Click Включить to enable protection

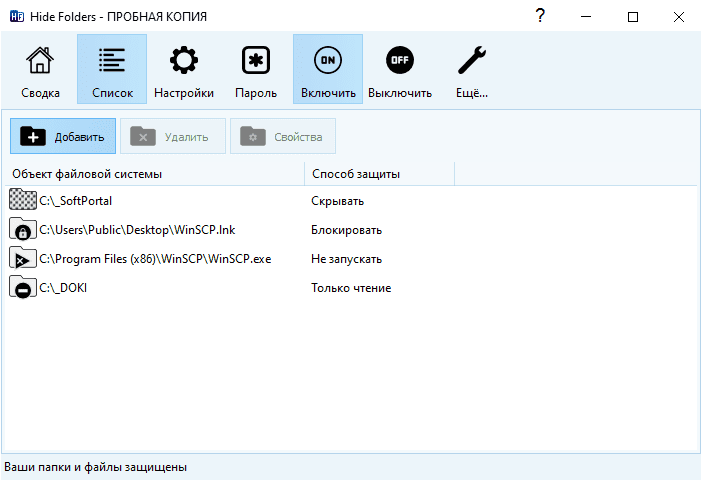coord(328,69)
